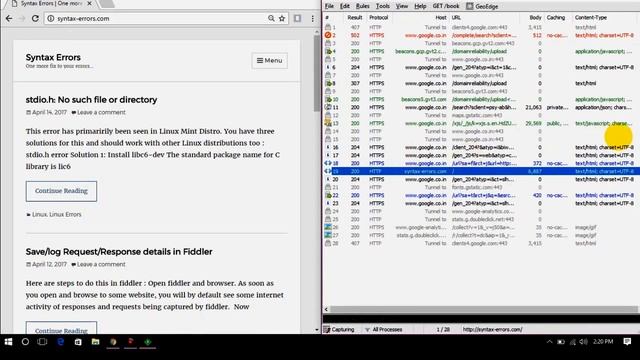This screenshot has width=640, height=360.
Task: Sort sessions by URL column header
Action: (456, 18)
